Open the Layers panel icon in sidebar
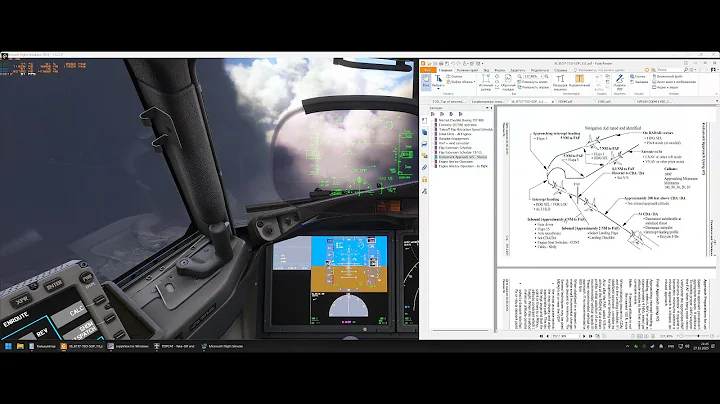The image size is (720, 404). 424,144
